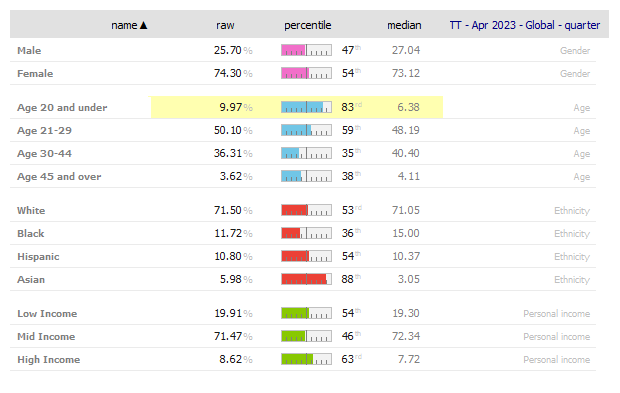620x393 pixels.
Task: Click the Asian 88th percentile bar
Action: 306,279
